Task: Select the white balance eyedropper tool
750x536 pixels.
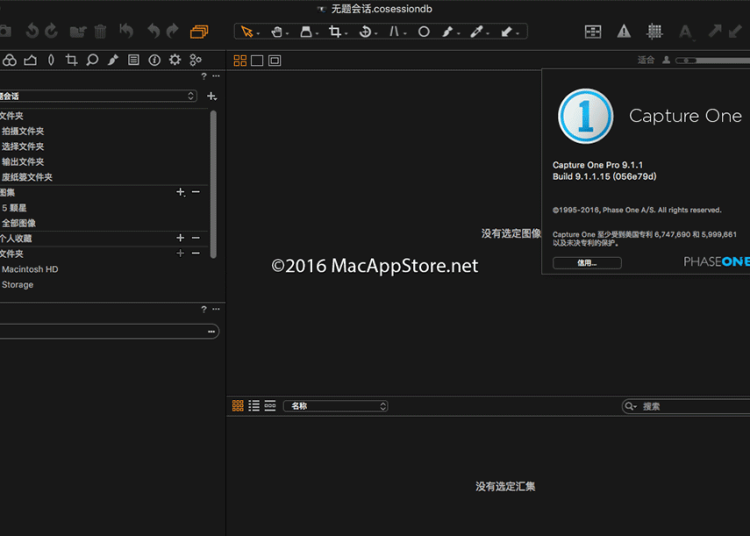Action: tap(477, 32)
